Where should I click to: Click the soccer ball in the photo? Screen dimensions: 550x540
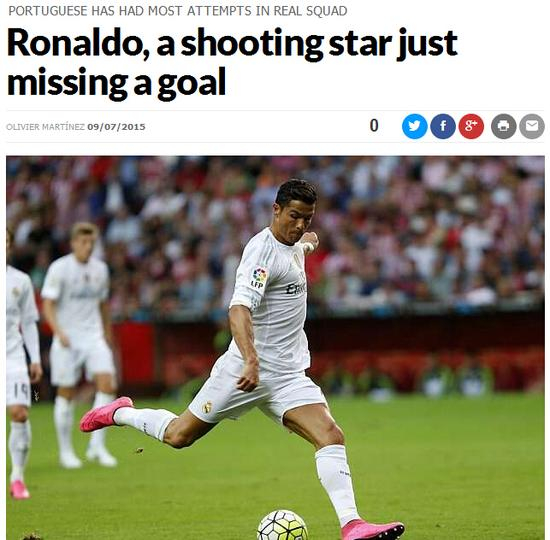point(282,526)
